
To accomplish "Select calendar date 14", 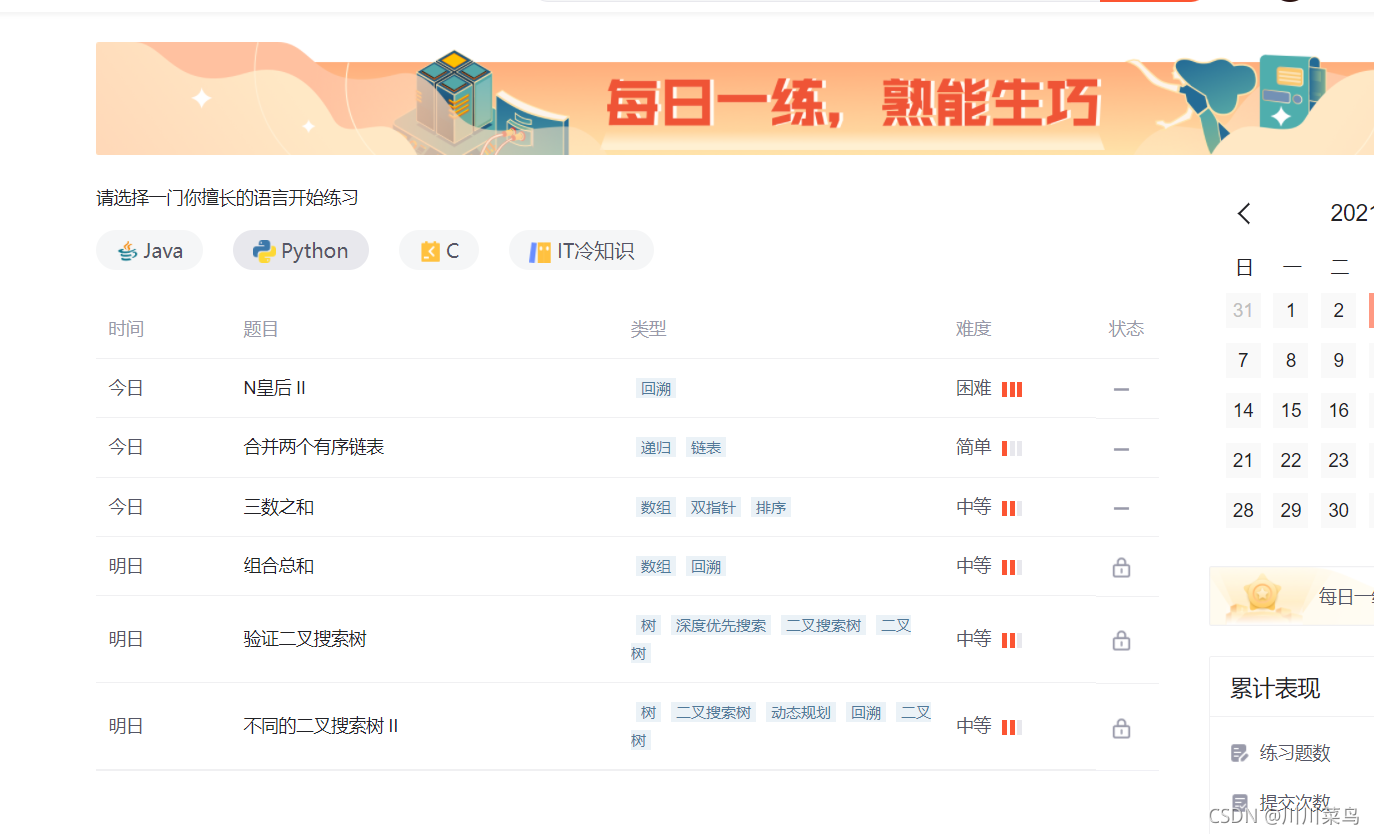I will tap(1243, 410).
